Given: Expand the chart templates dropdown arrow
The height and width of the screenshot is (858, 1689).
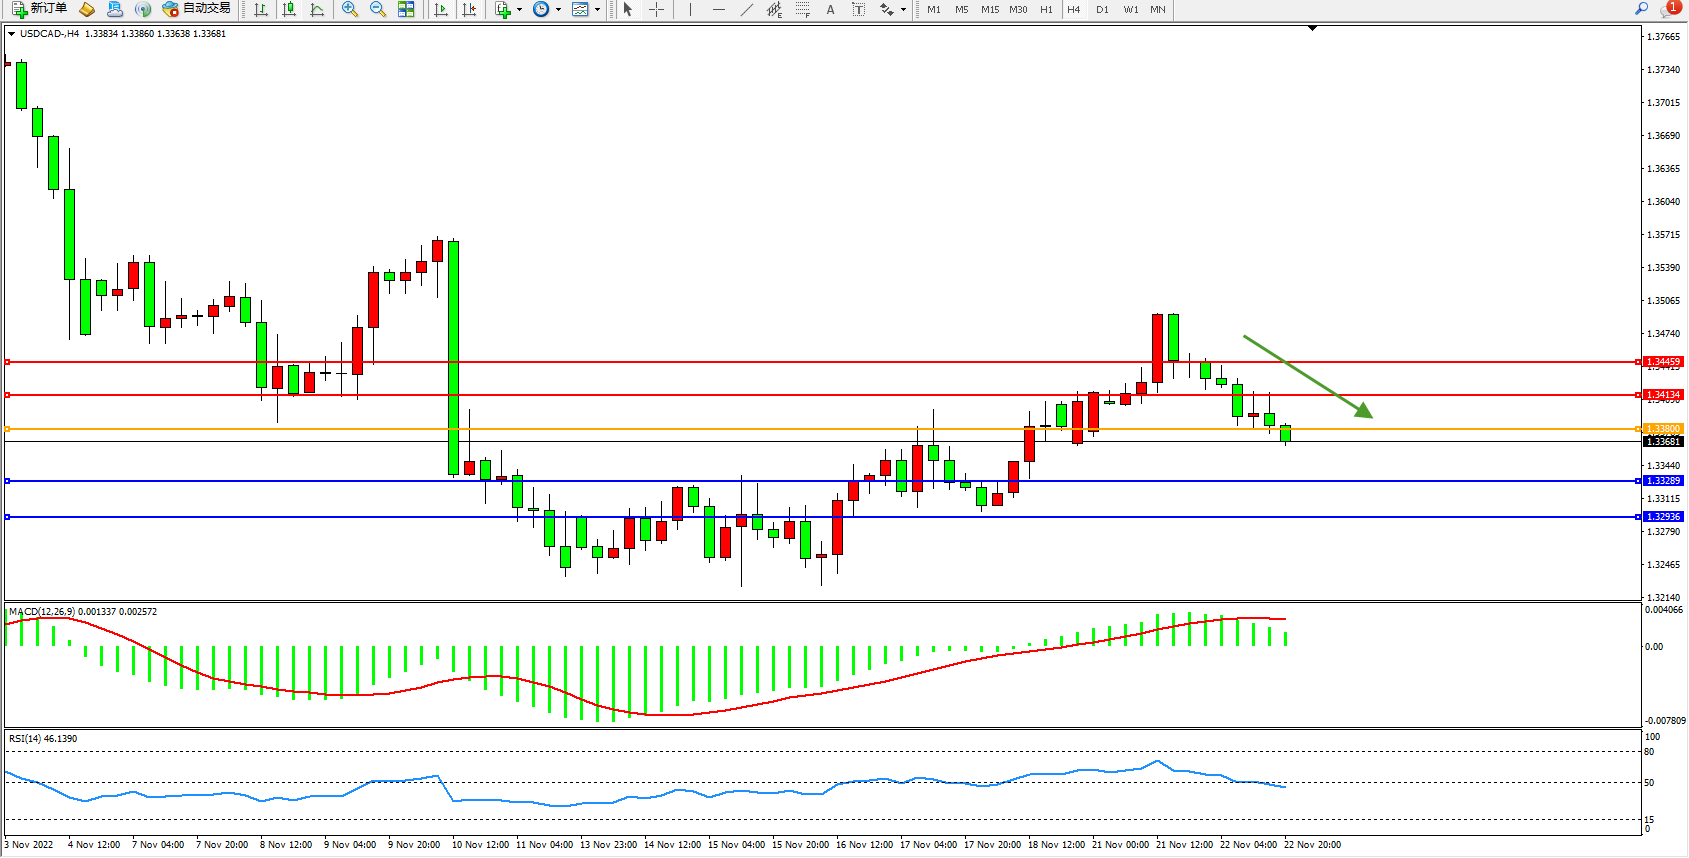Looking at the screenshot, I should coord(597,10).
